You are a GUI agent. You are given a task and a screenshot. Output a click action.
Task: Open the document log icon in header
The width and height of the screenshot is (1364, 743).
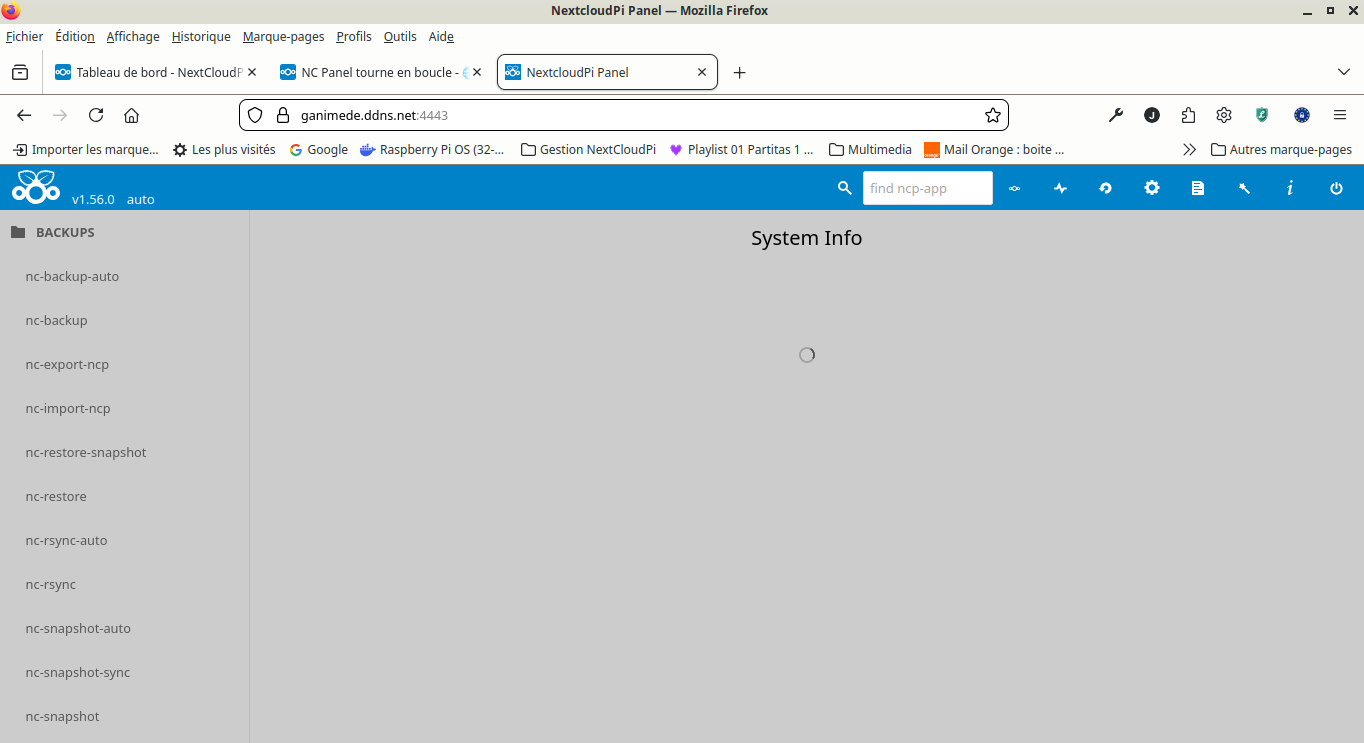(1198, 188)
